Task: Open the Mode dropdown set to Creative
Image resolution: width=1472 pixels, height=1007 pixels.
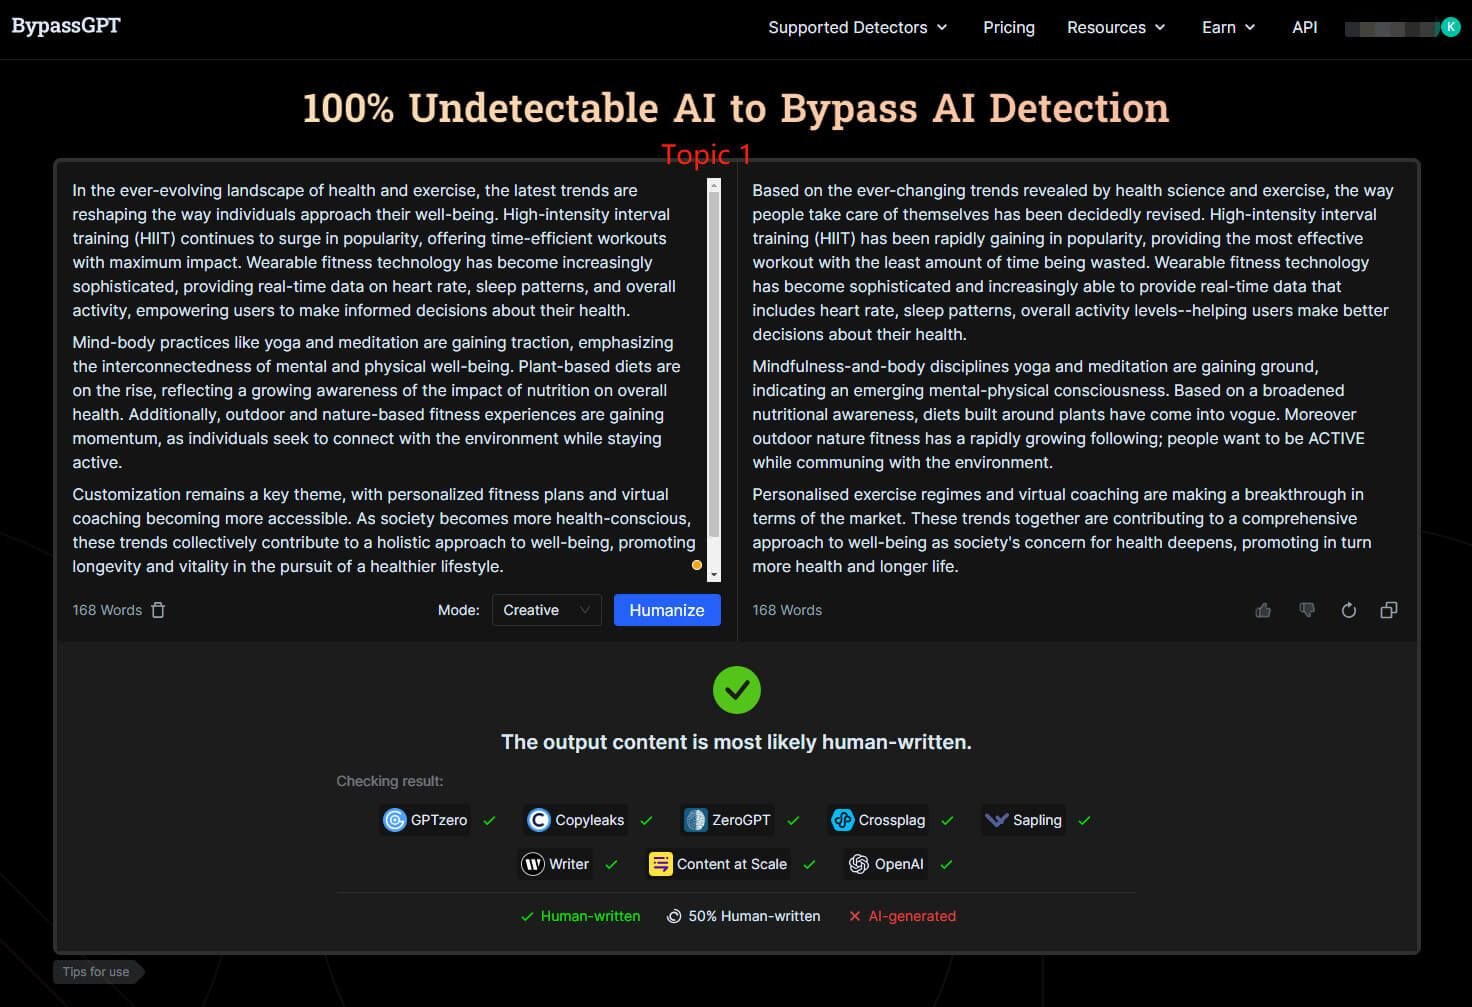Action: pos(546,610)
